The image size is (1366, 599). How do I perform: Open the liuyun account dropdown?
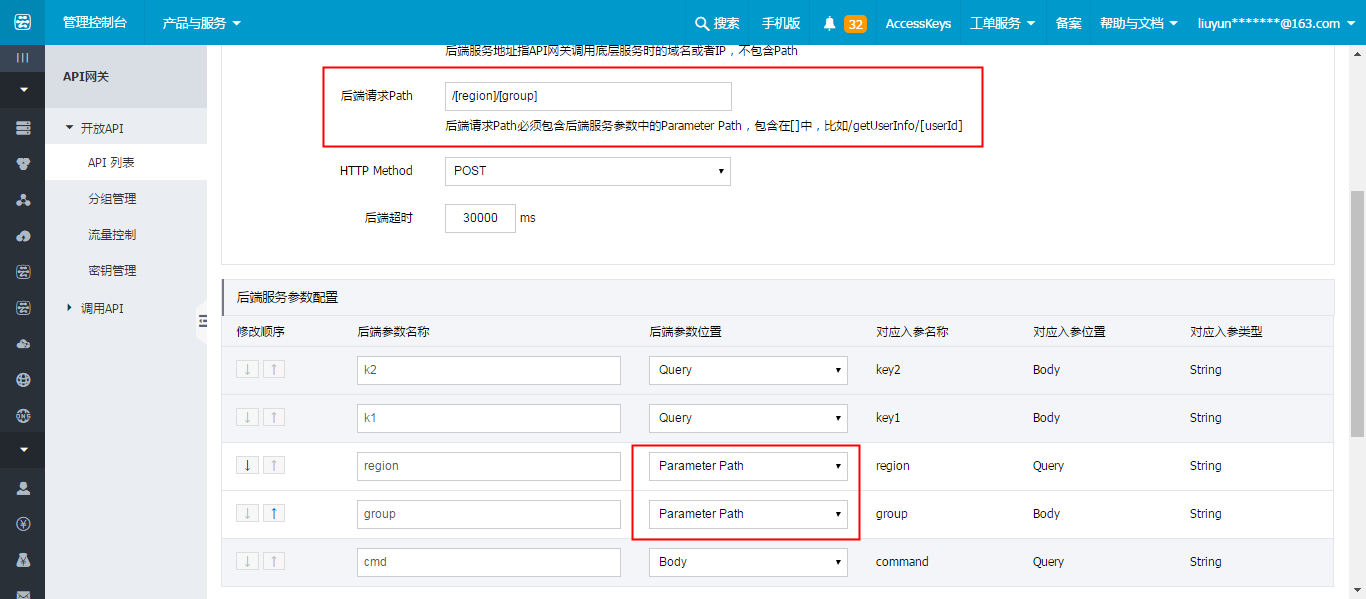click(1276, 23)
